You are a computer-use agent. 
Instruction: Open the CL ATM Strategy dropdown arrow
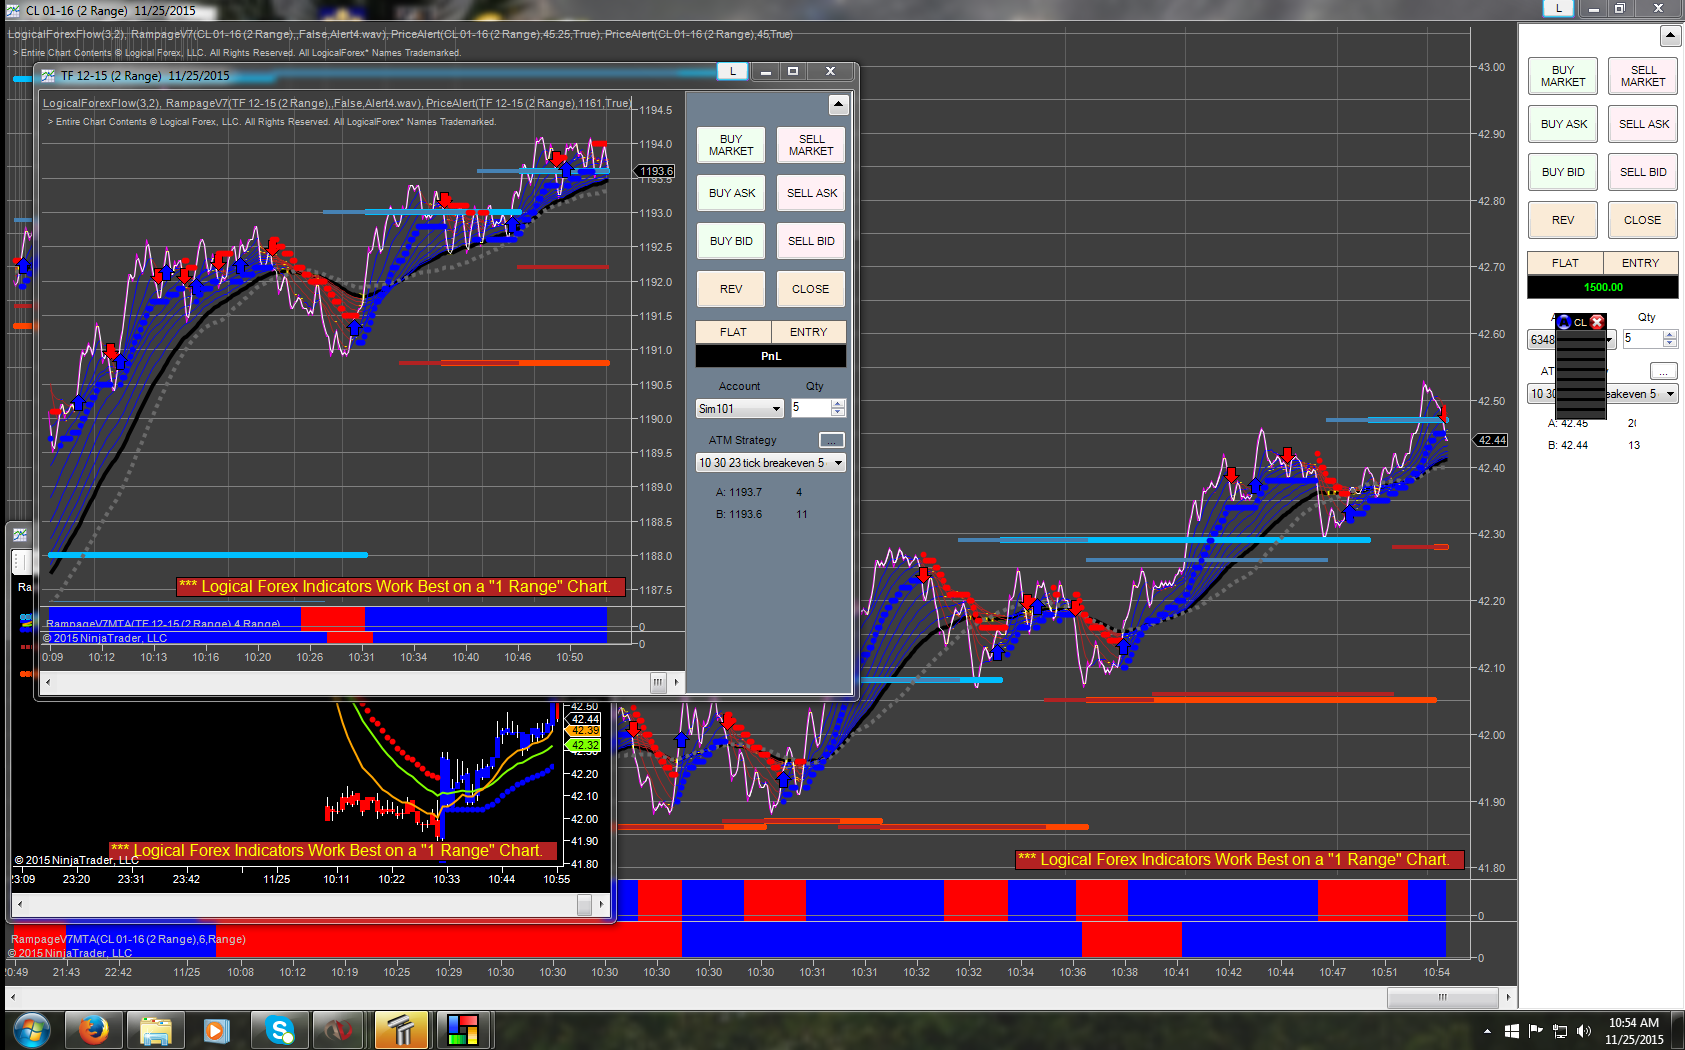coord(1670,394)
